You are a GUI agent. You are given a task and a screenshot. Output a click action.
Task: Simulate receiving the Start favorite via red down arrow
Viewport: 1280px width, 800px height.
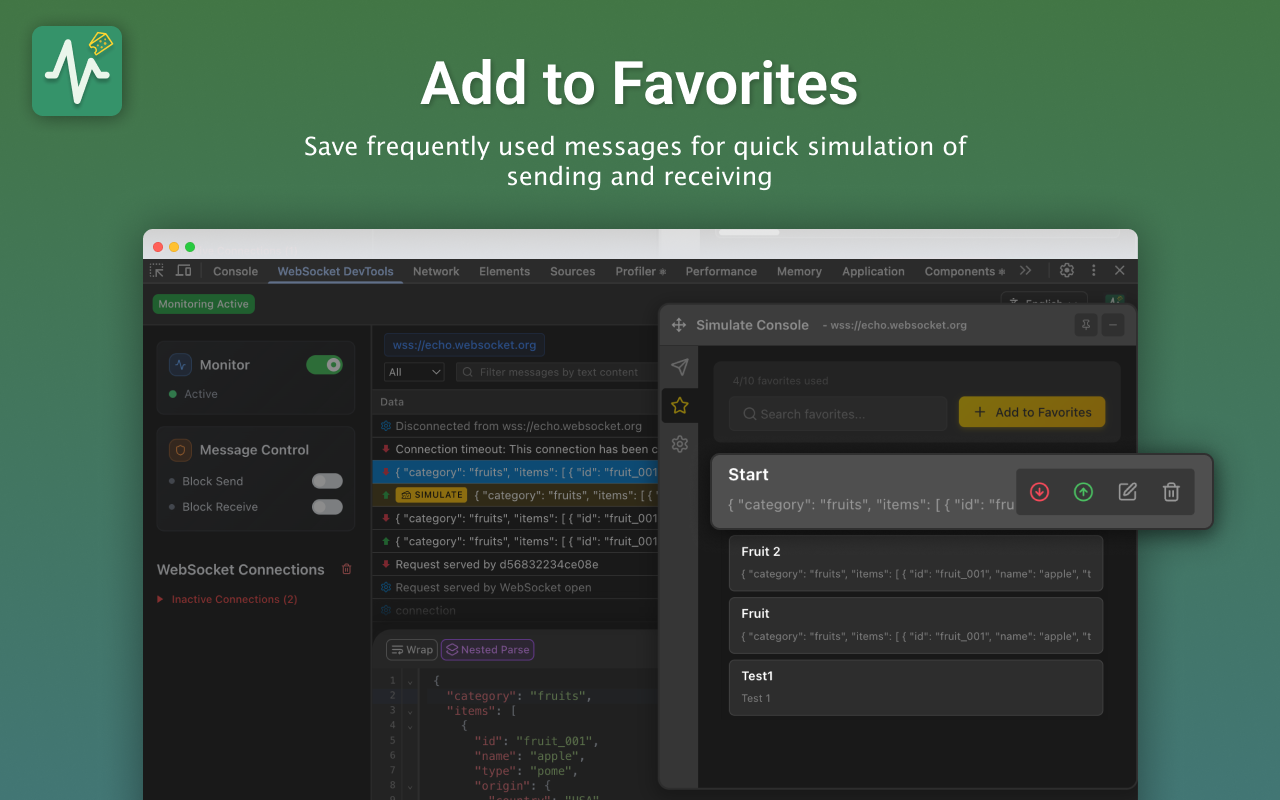pos(1040,491)
